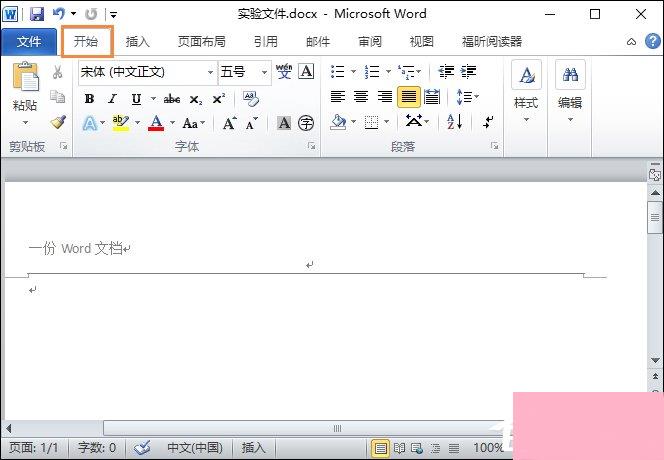Click the Grow Font icon

pyautogui.click(x=230, y=123)
